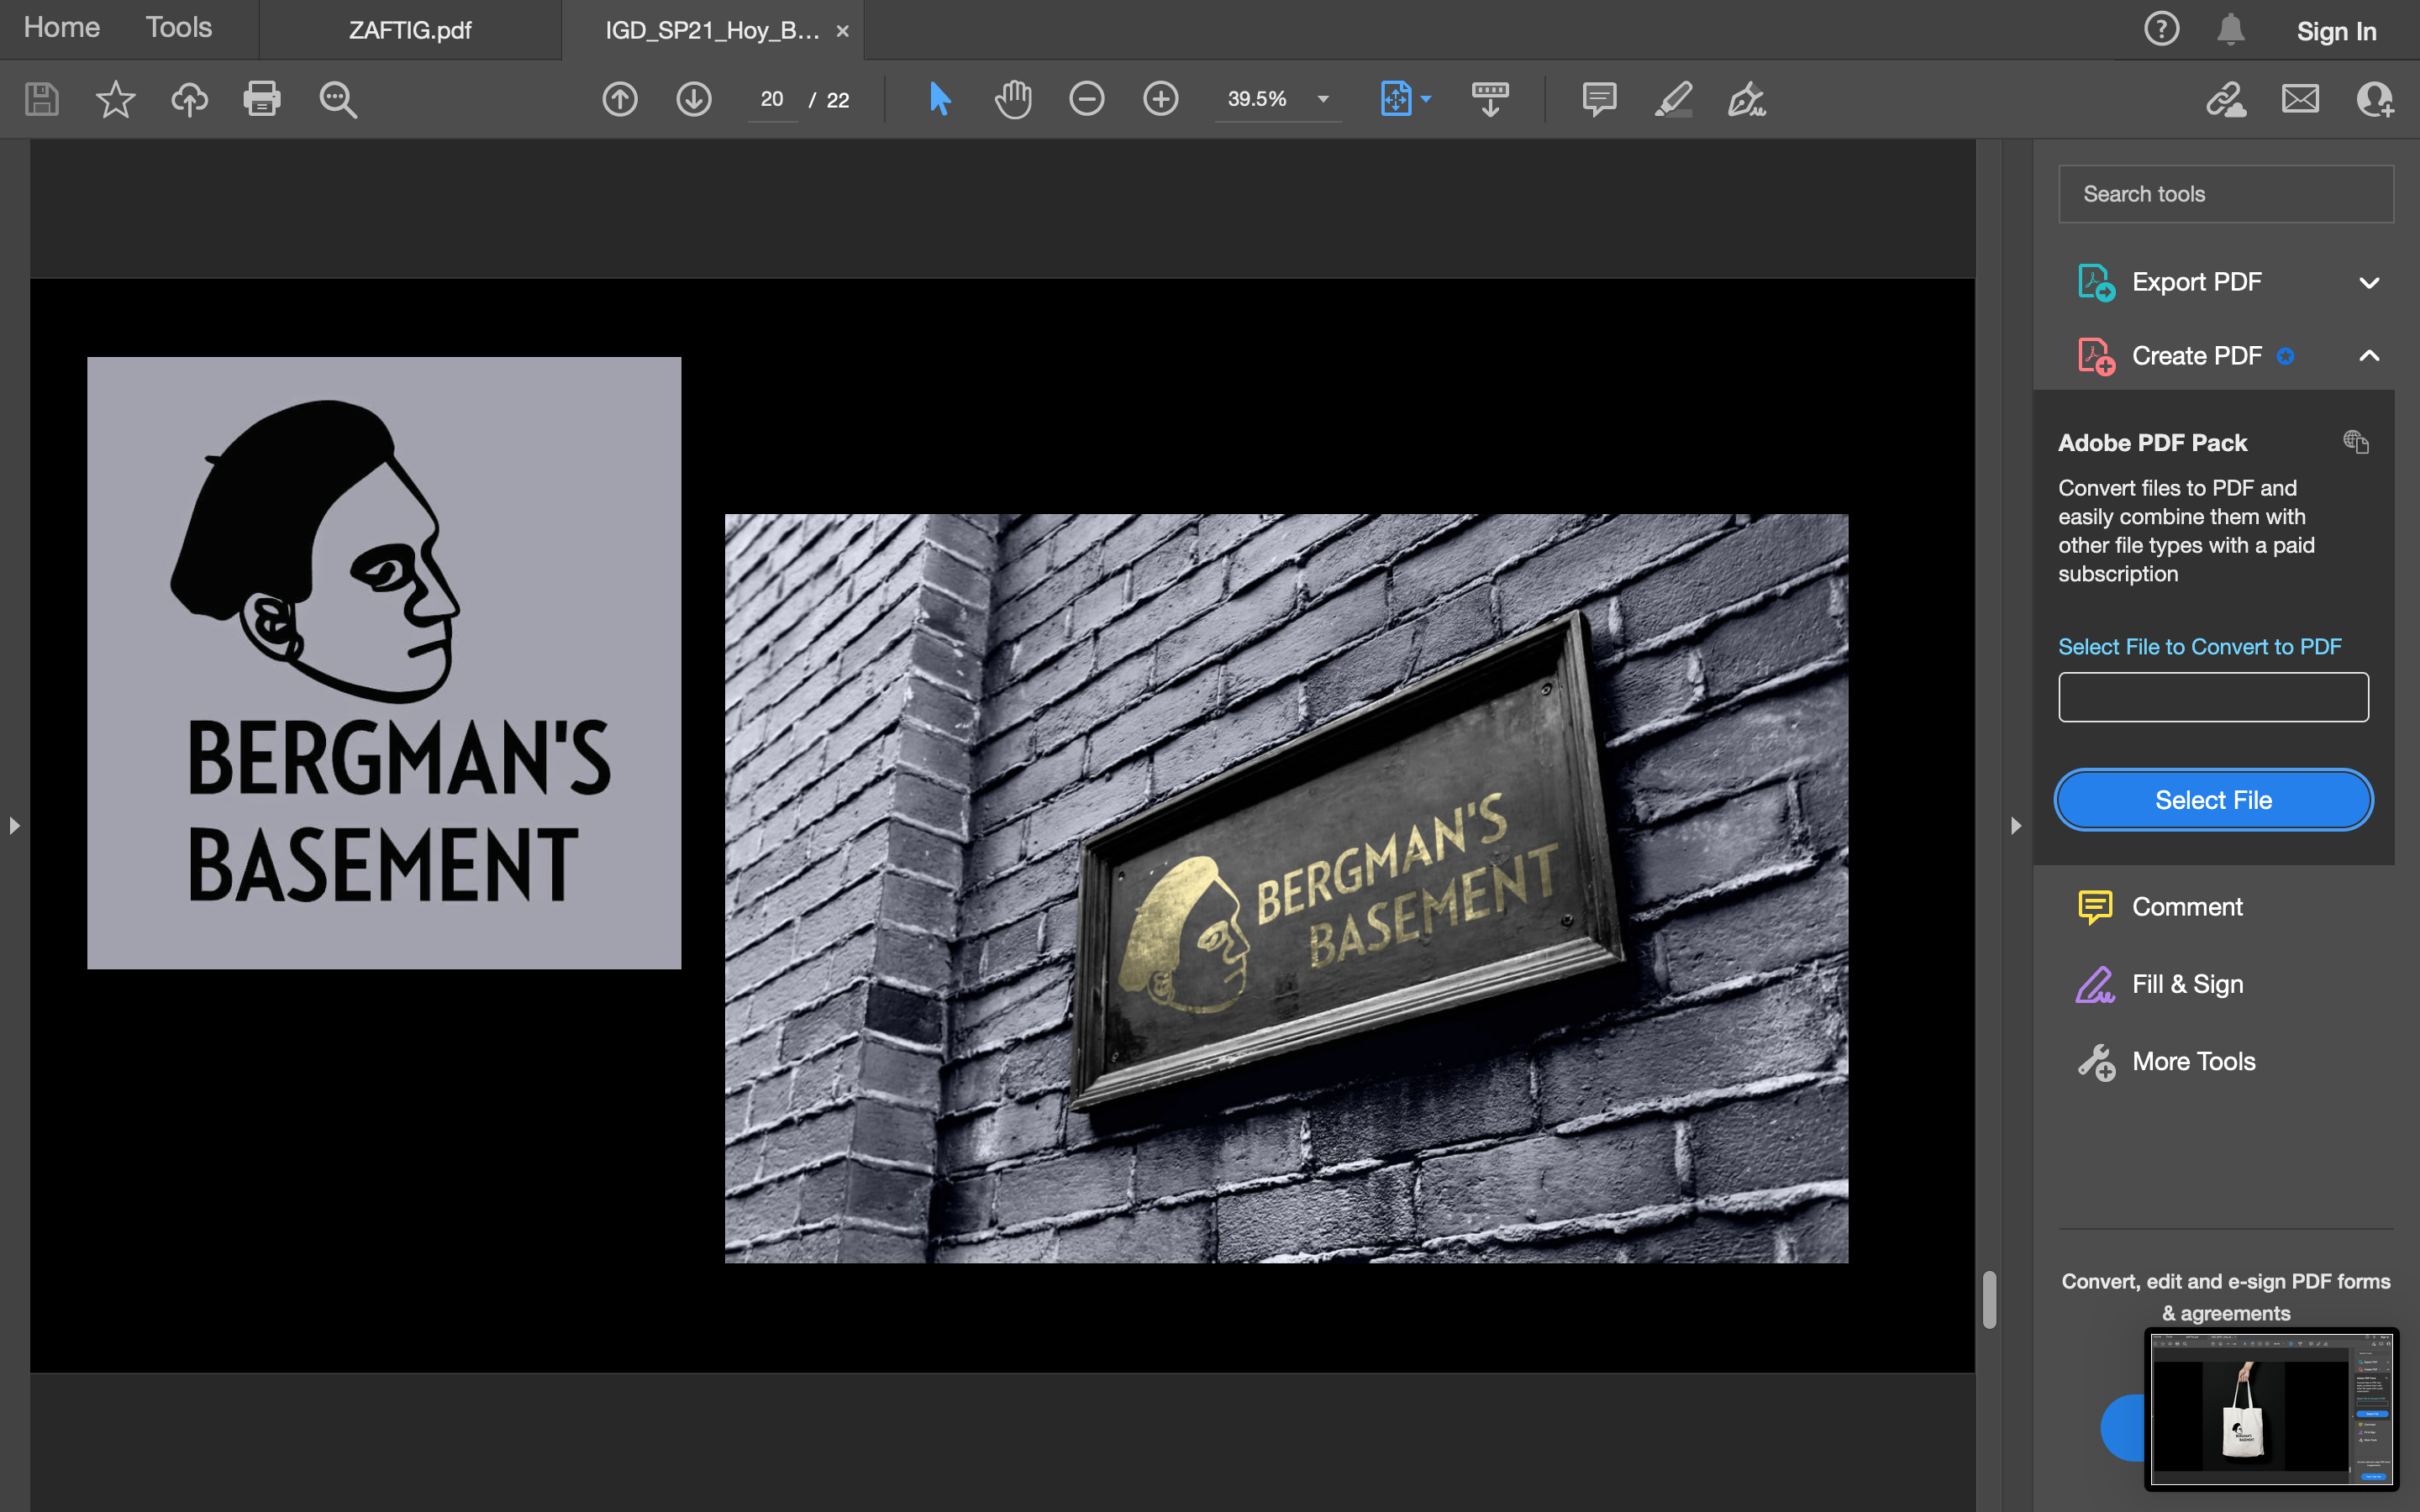The width and height of the screenshot is (2420, 1512).
Task: Expand the Export PDF section
Action: 2368,283
